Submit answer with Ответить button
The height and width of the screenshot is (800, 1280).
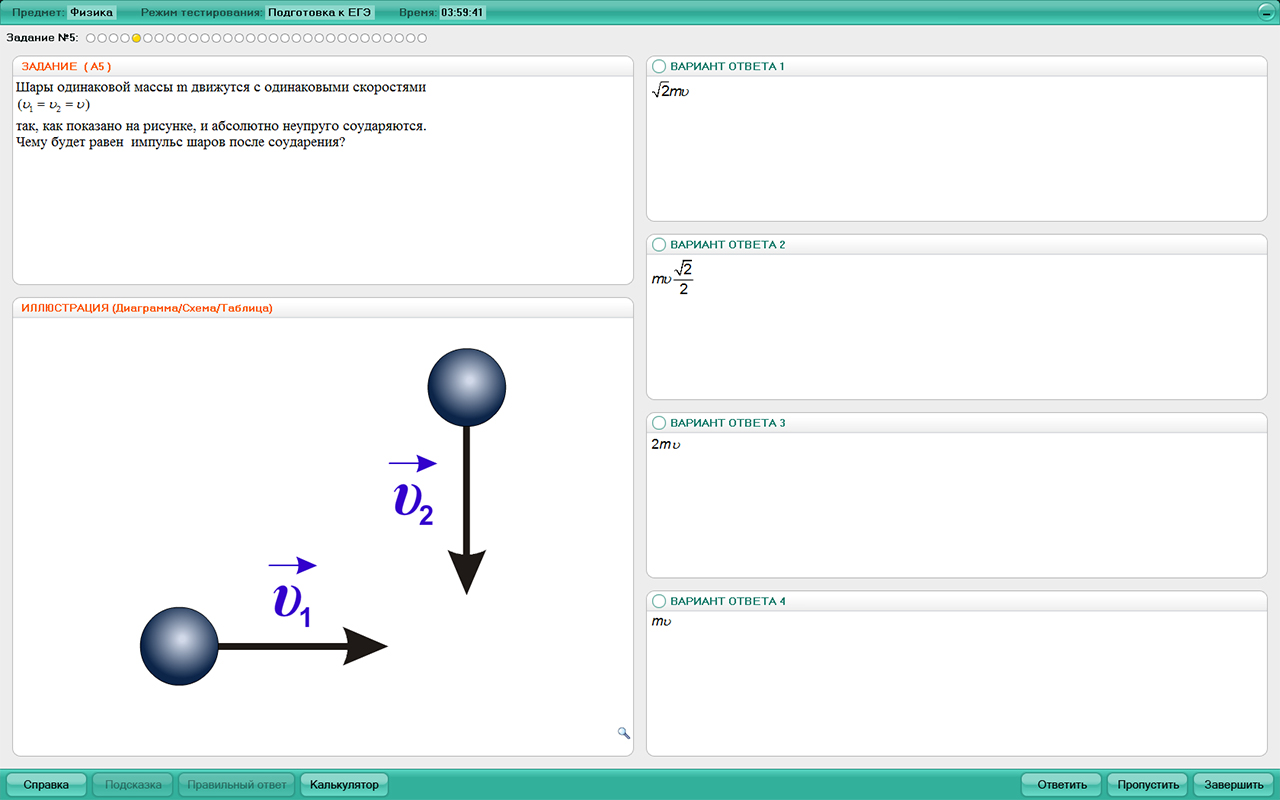[1061, 785]
